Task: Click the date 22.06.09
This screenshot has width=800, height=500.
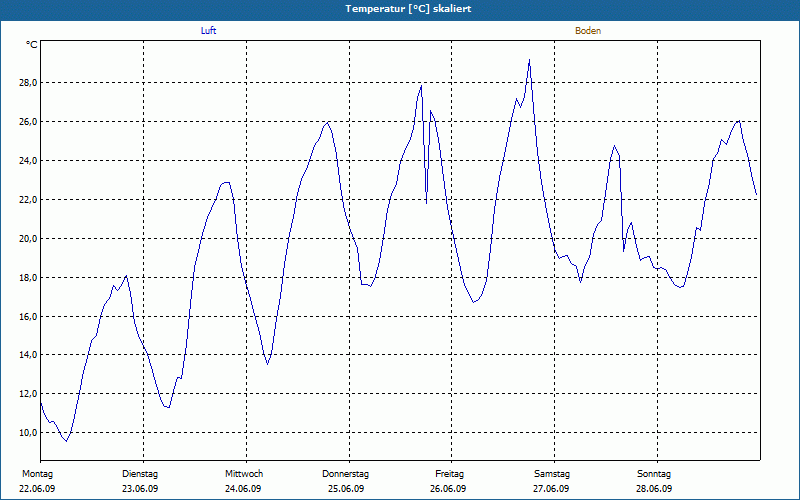Action: [37, 489]
